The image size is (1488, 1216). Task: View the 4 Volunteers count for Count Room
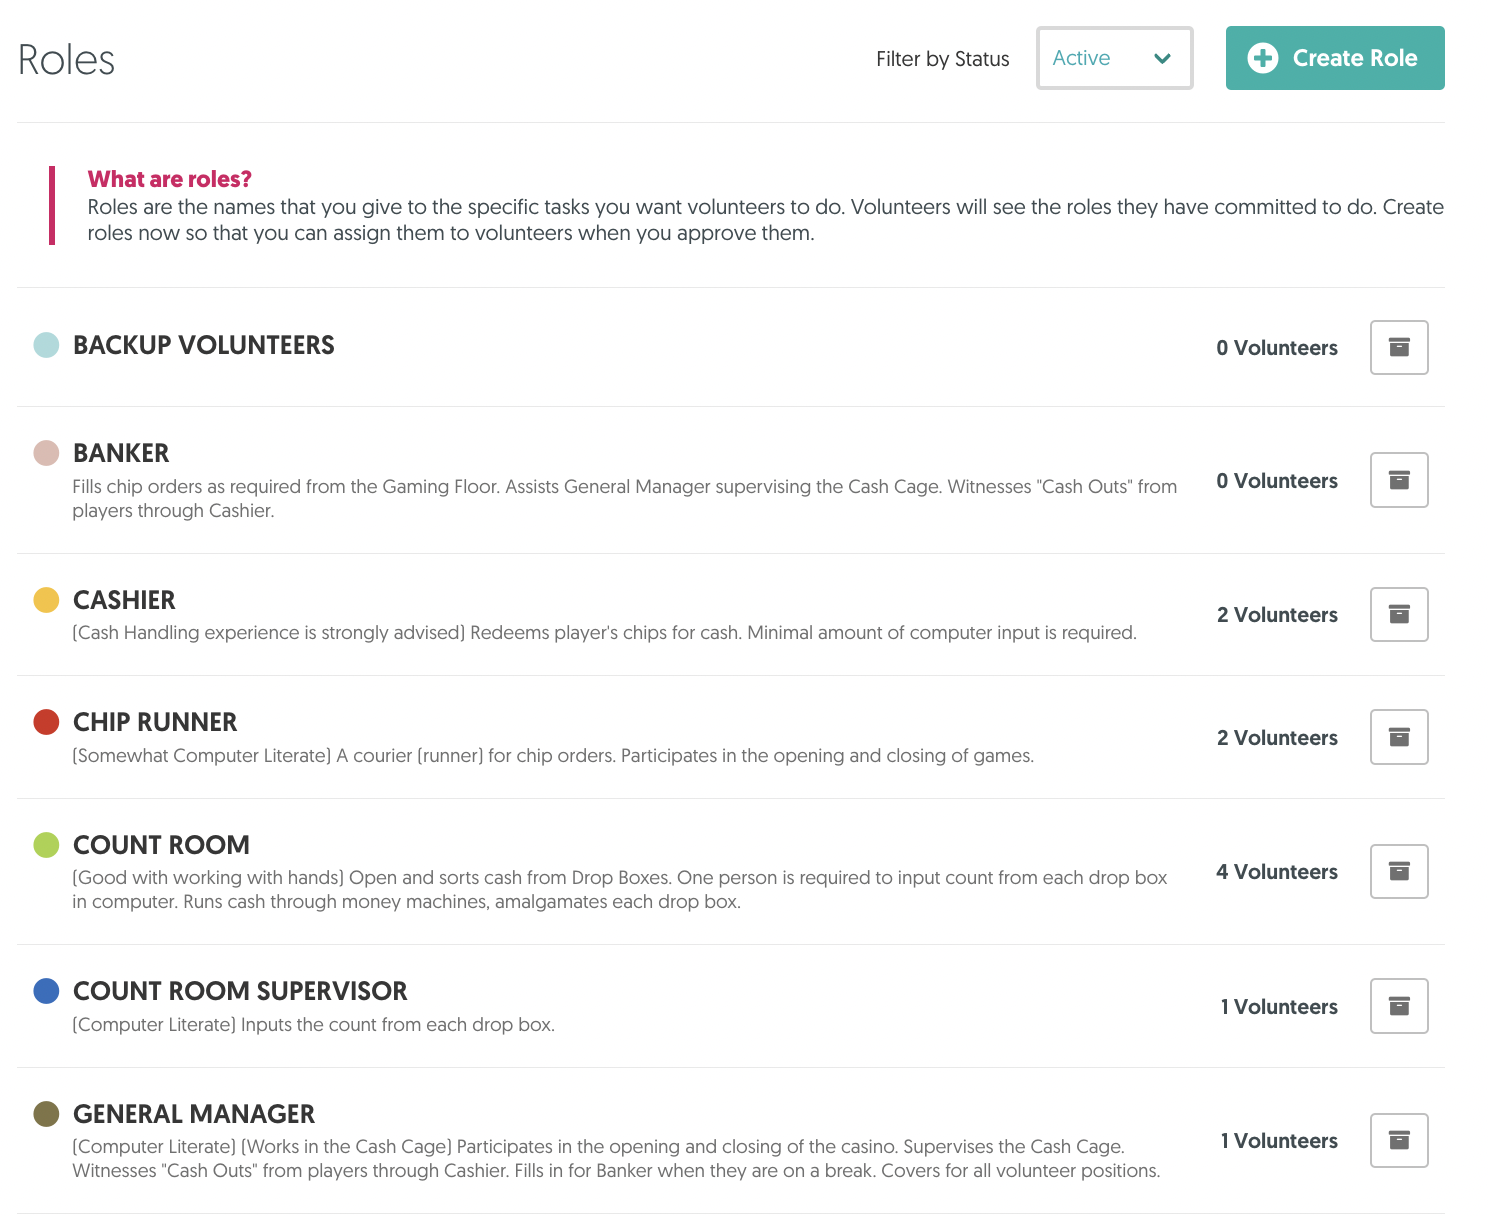1277,872
